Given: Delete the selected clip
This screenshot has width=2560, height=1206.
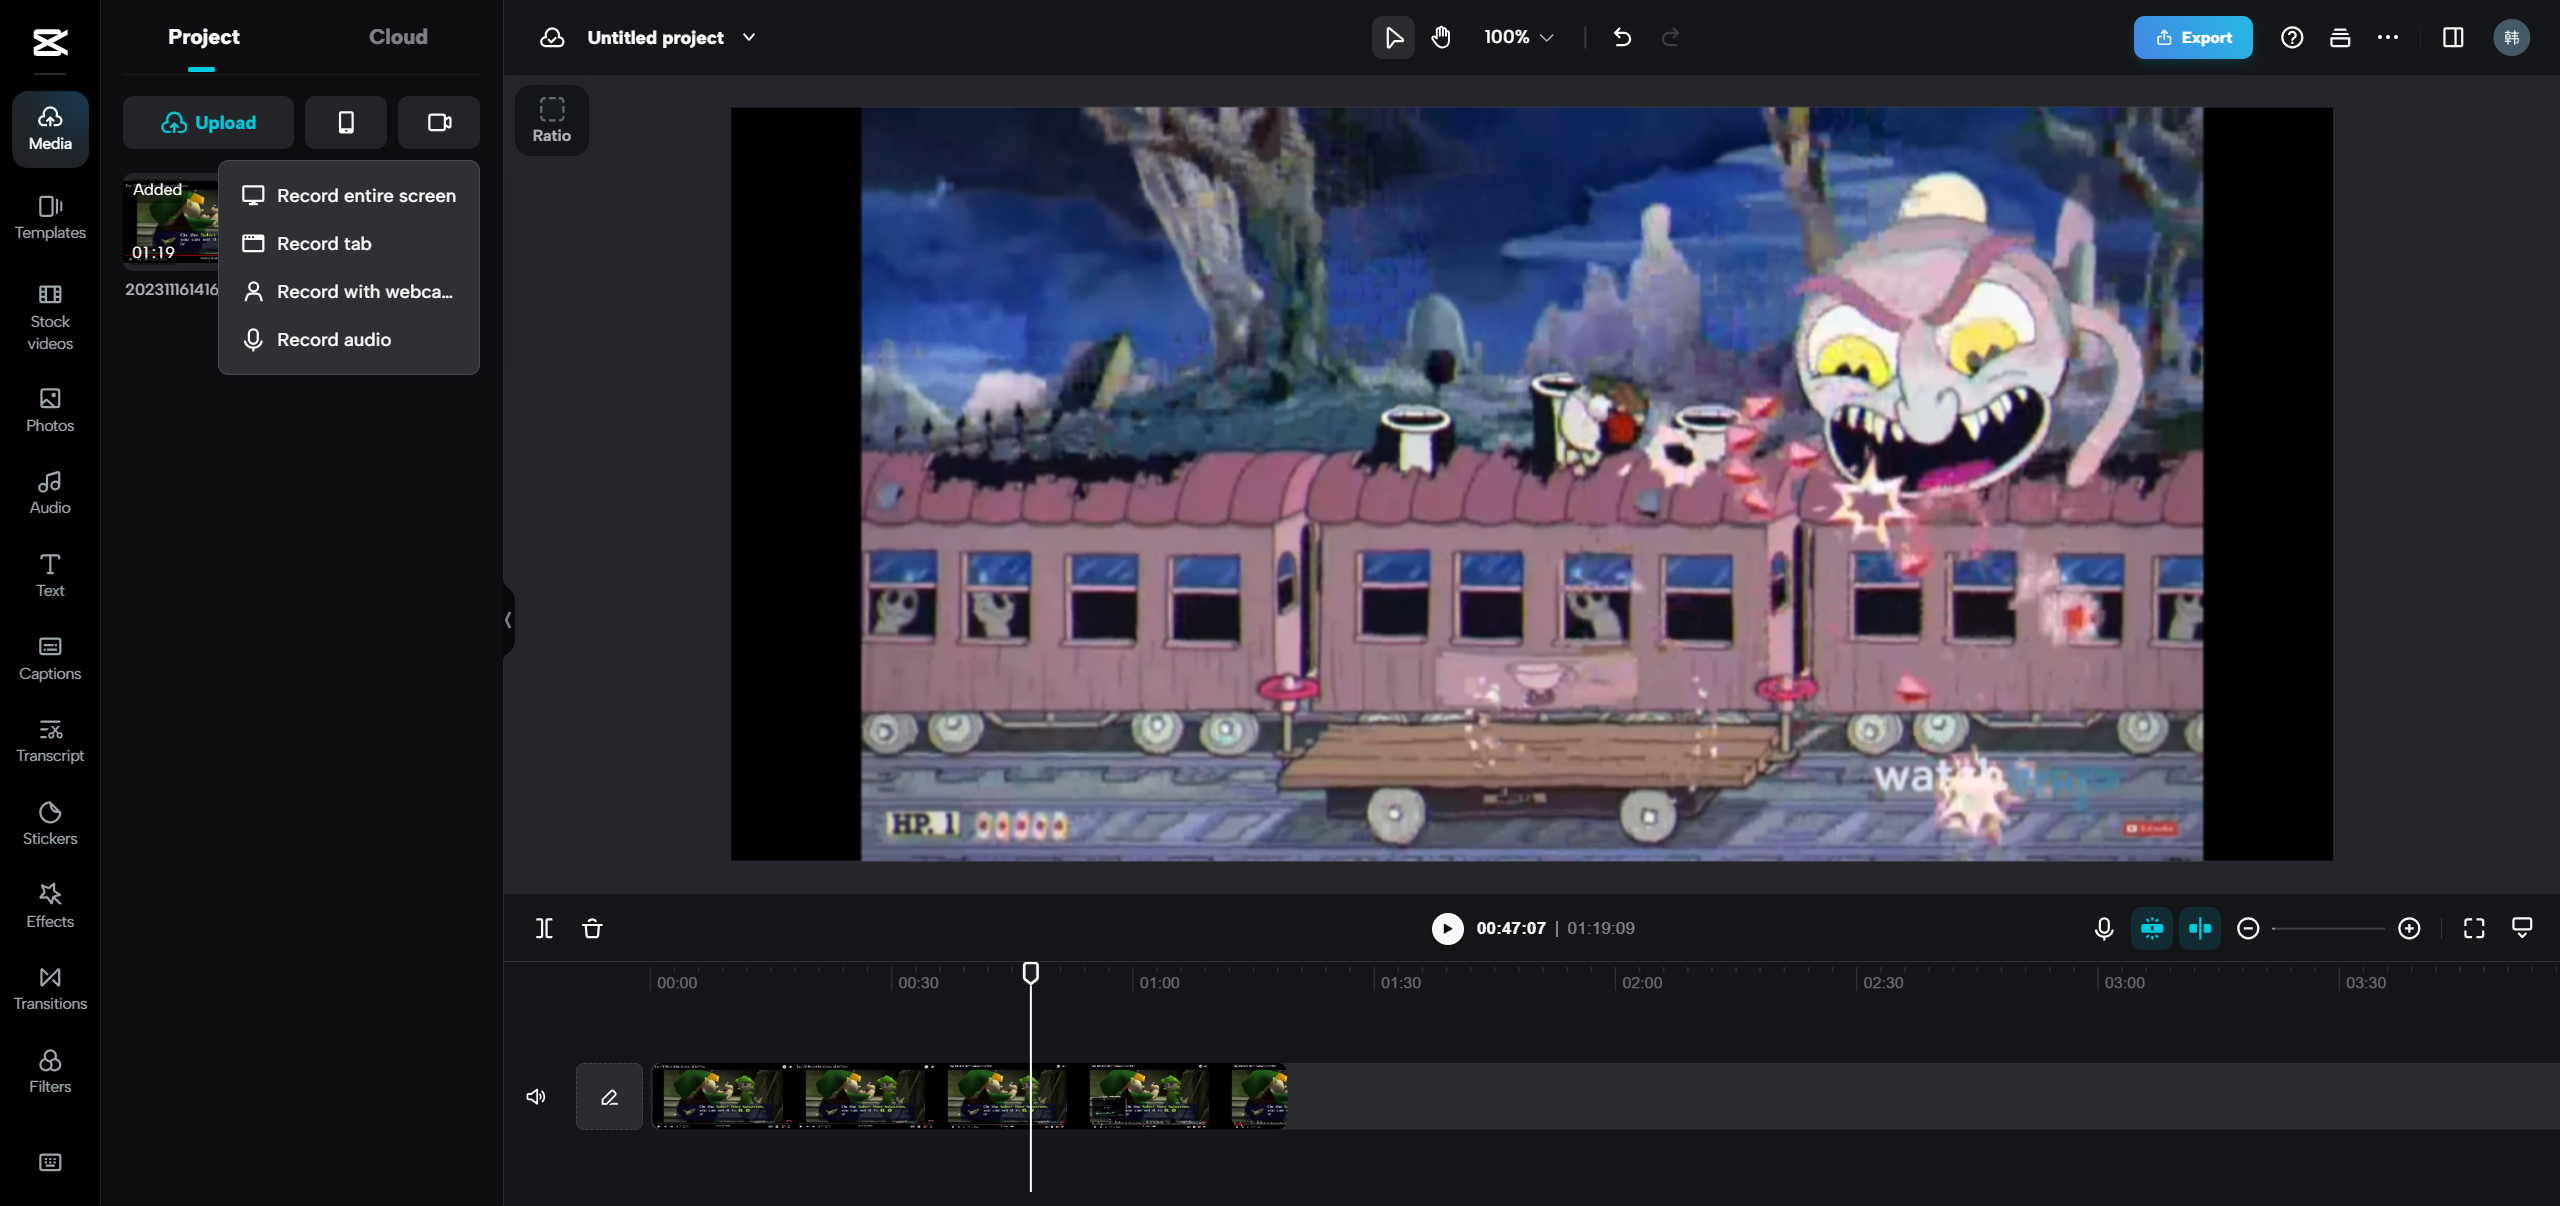Looking at the screenshot, I should [592, 928].
